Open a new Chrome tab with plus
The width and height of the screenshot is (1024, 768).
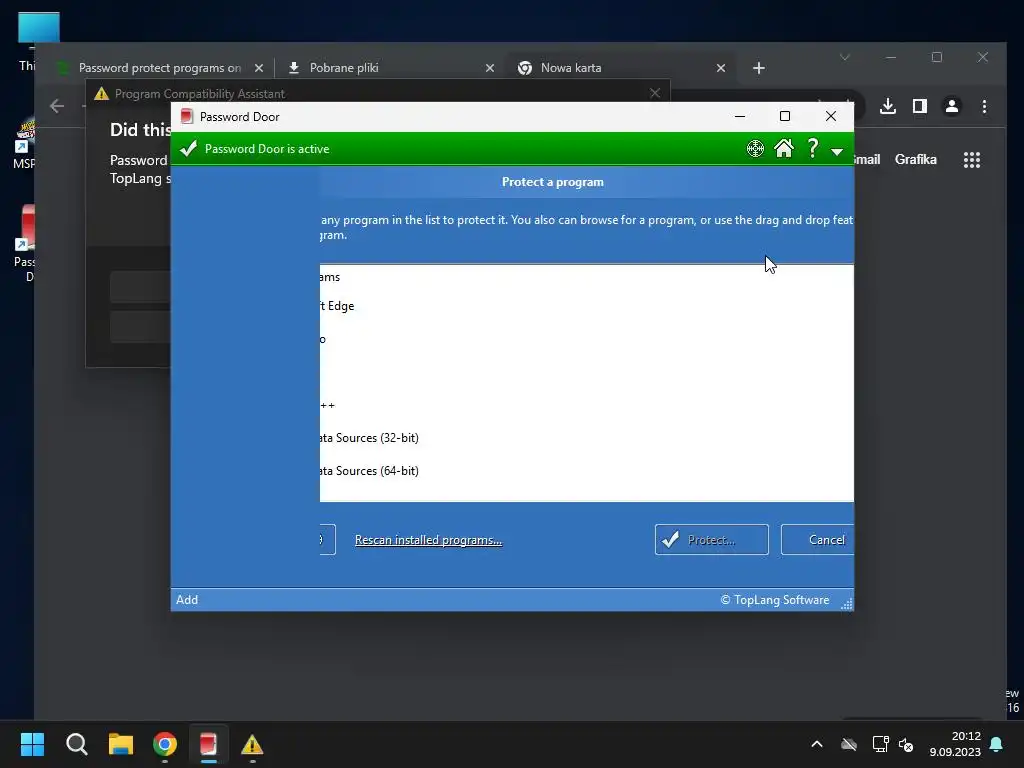point(759,68)
